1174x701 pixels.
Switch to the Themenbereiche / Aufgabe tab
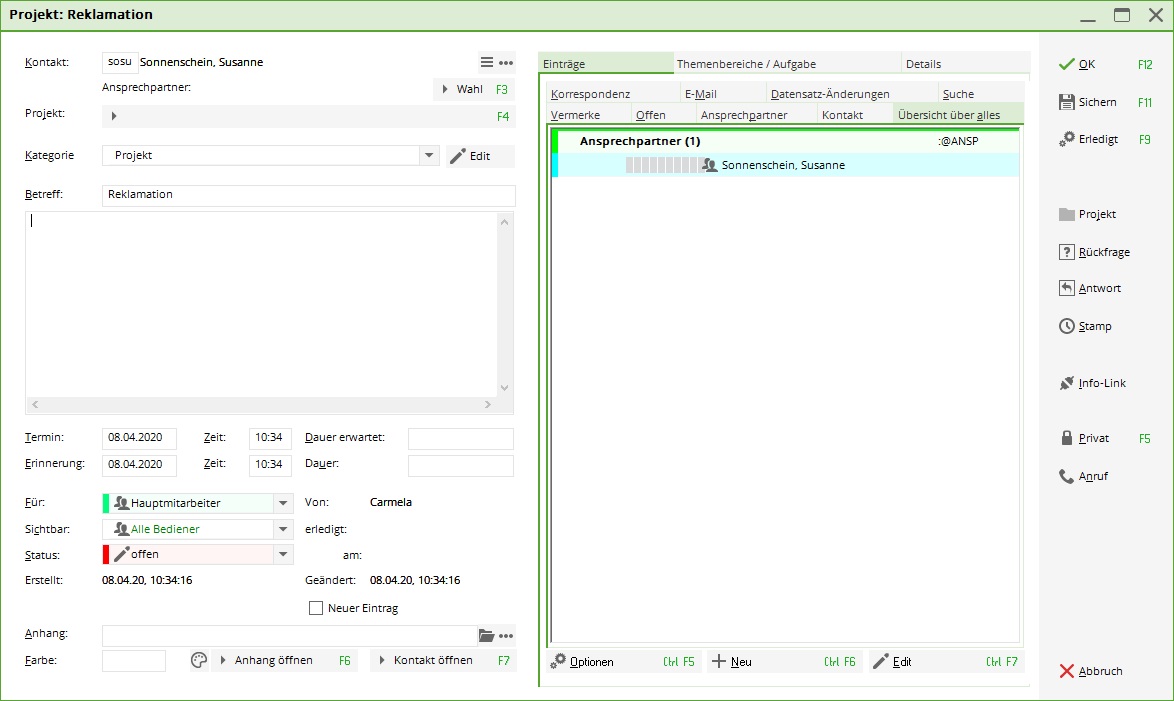[x=746, y=64]
